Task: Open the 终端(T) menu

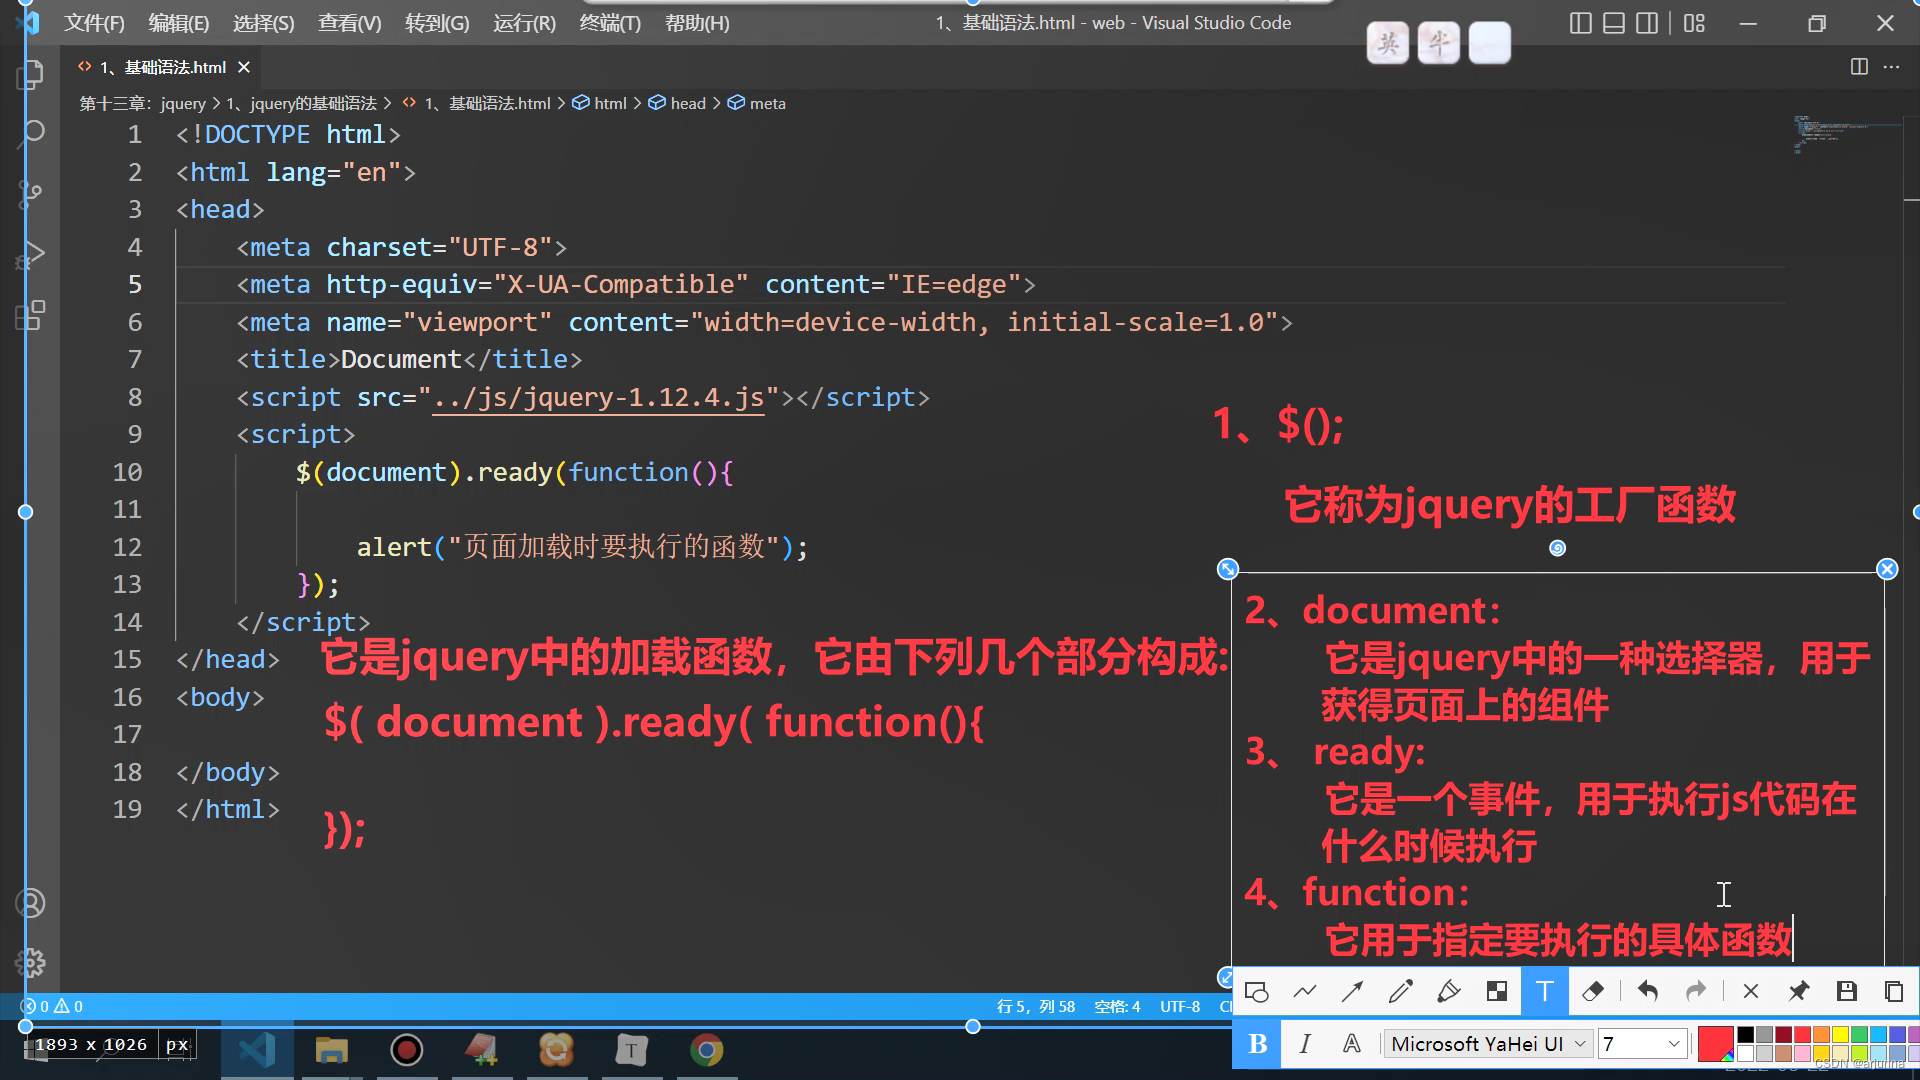Action: point(609,23)
